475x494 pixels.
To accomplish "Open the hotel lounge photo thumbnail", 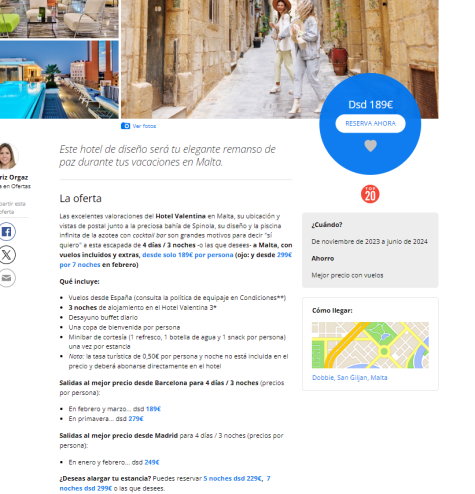I will point(59,19).
